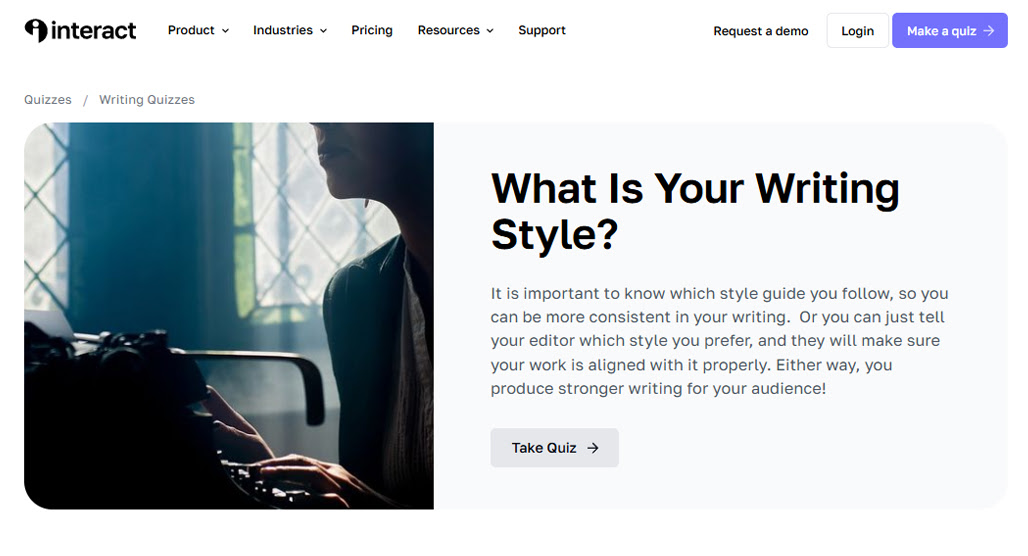Click the interact logo icon
The image size is (1028, 556).
click(36, 30)
